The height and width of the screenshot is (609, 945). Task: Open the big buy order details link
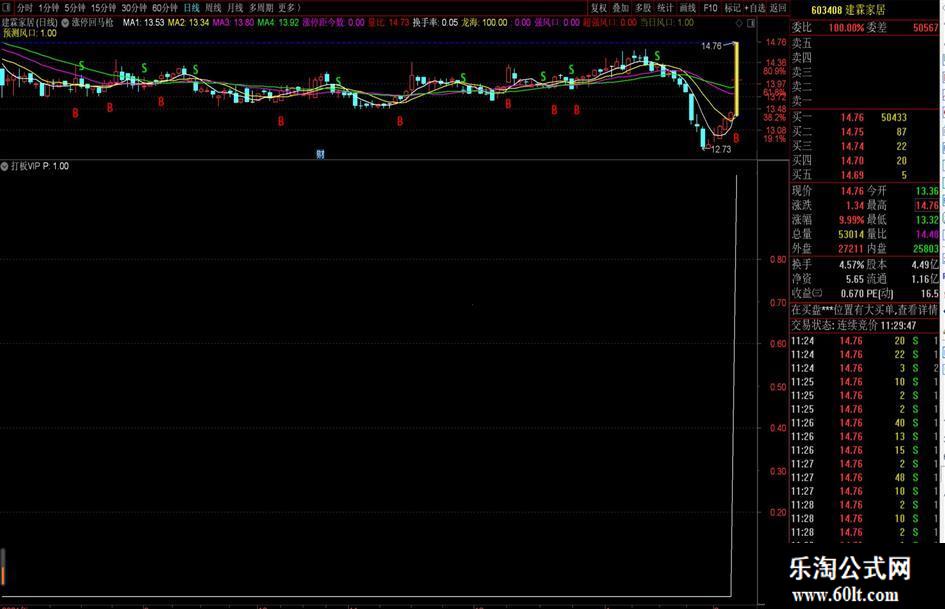865,310
